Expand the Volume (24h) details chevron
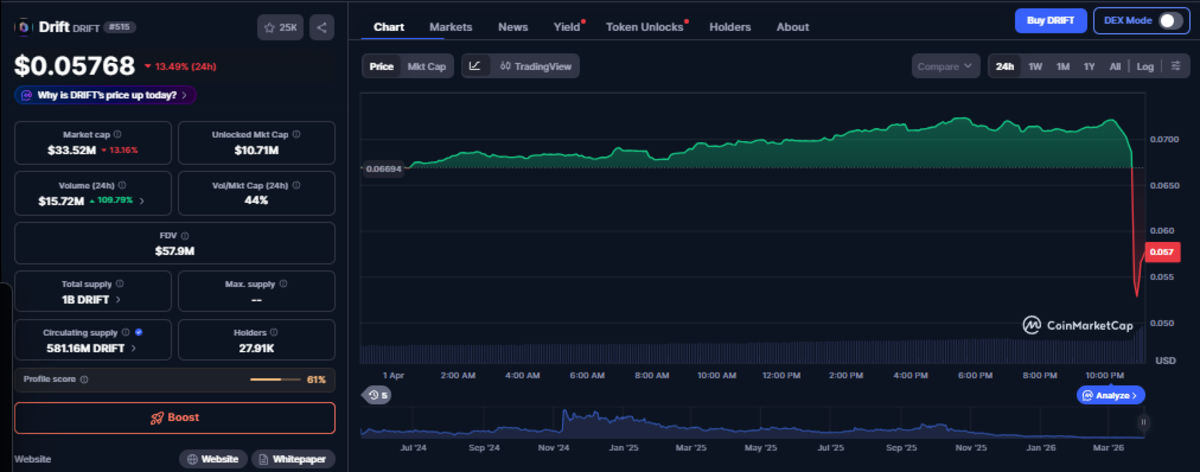Image resolution: width=1200 pixels, height=472 pixels. pos(141,201)
